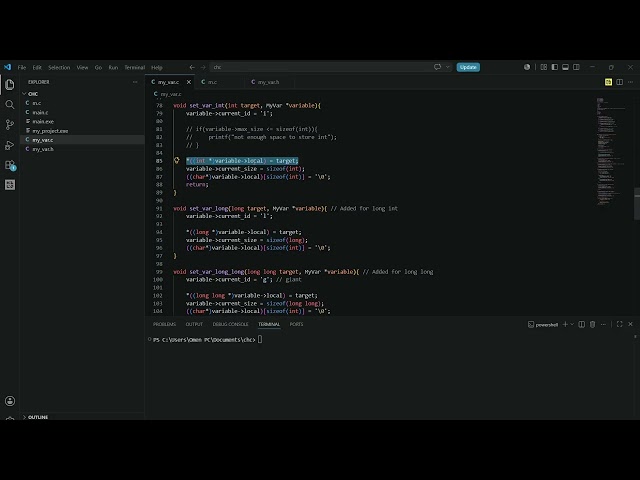Click the Update button

tap(468, 67)
